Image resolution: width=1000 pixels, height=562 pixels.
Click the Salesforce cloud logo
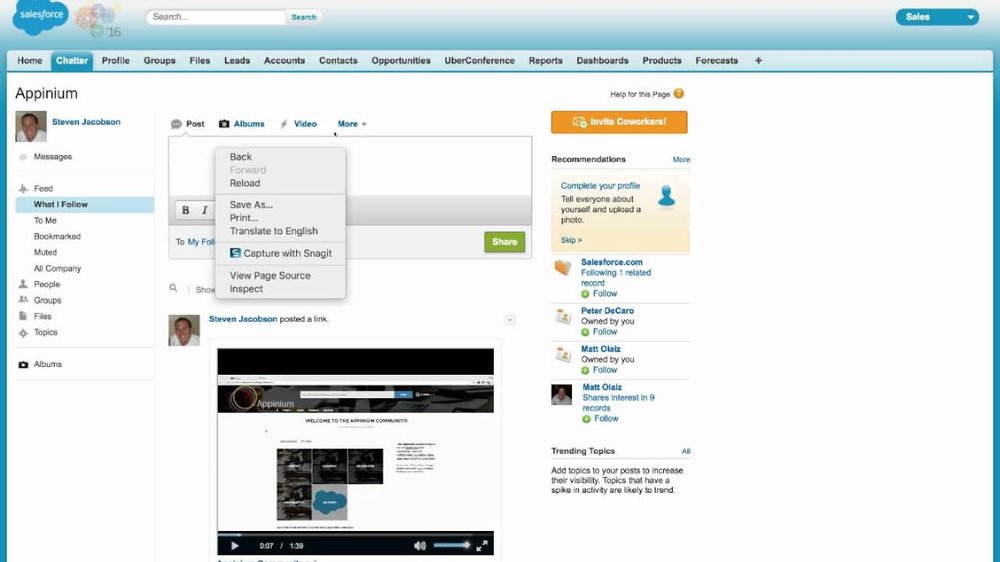point(40,17)
